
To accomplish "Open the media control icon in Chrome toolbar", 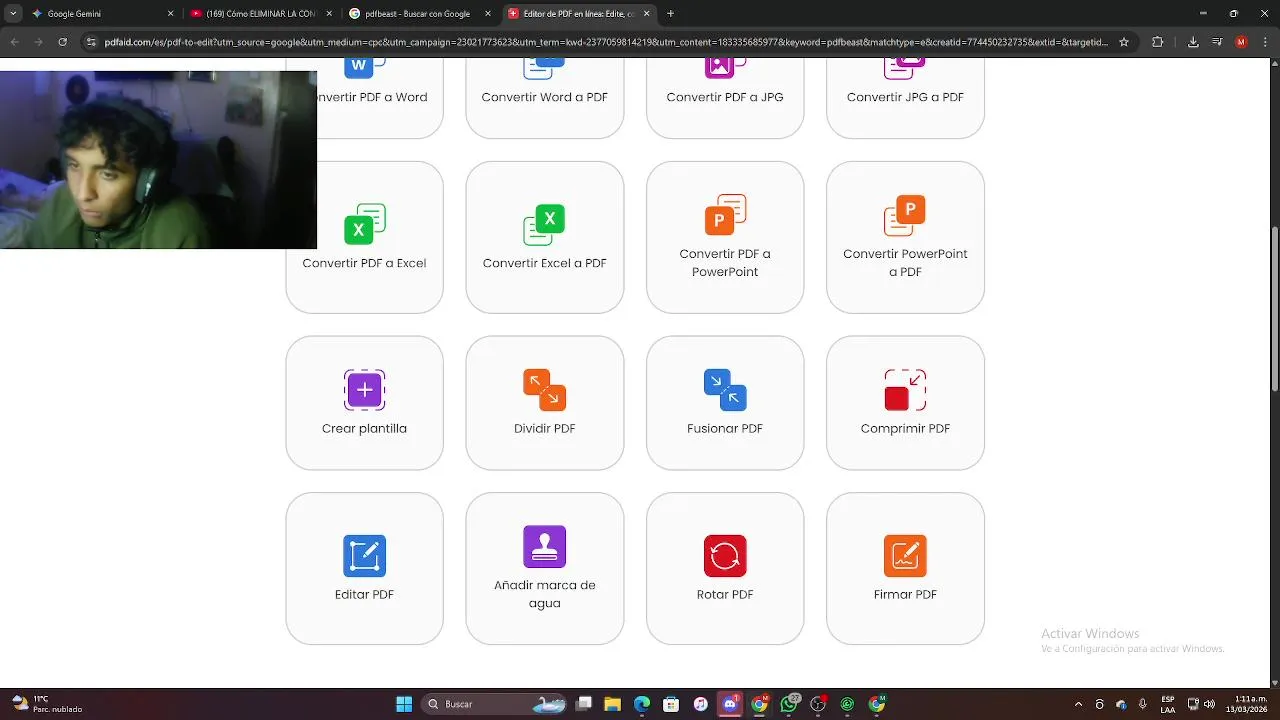I will [x=1217, y=42].
